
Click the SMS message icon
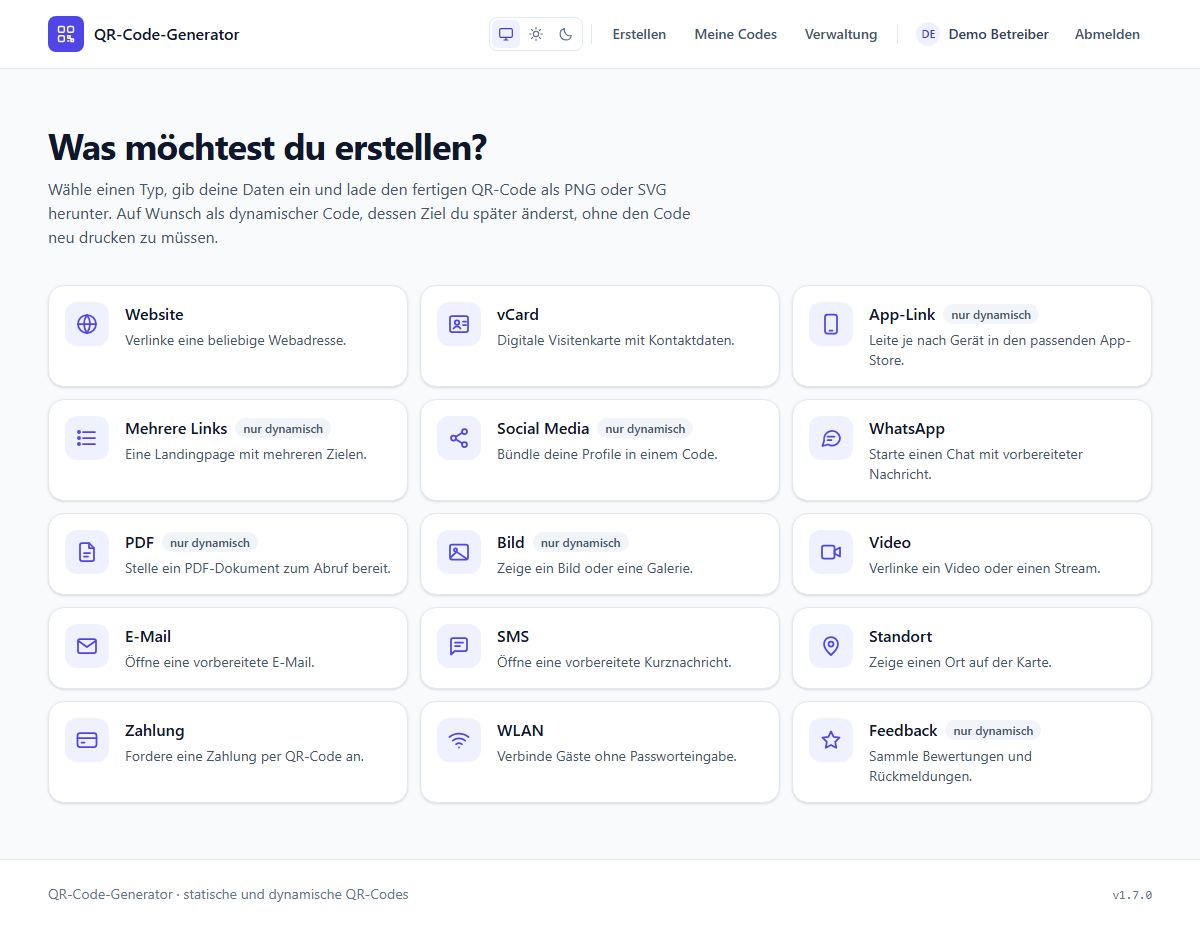[x=459, y=646]
